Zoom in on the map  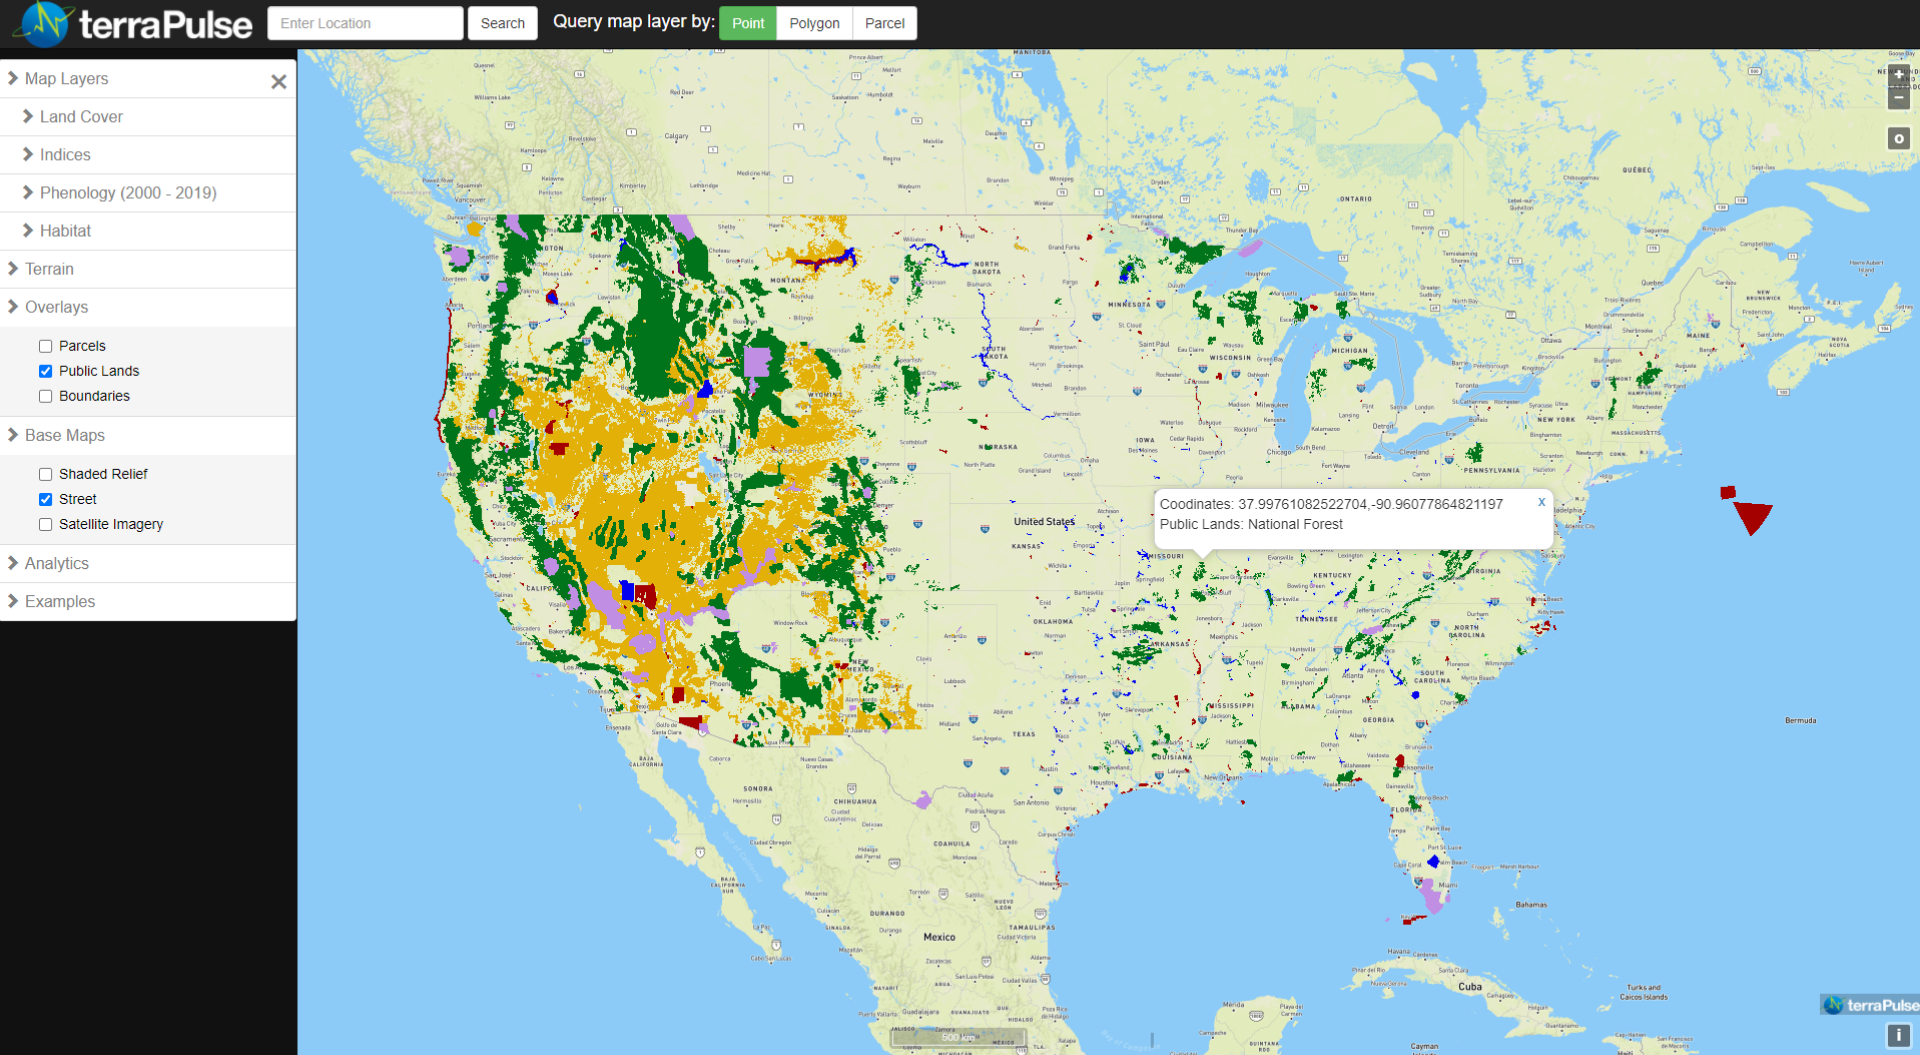(x=1898, y=75)
